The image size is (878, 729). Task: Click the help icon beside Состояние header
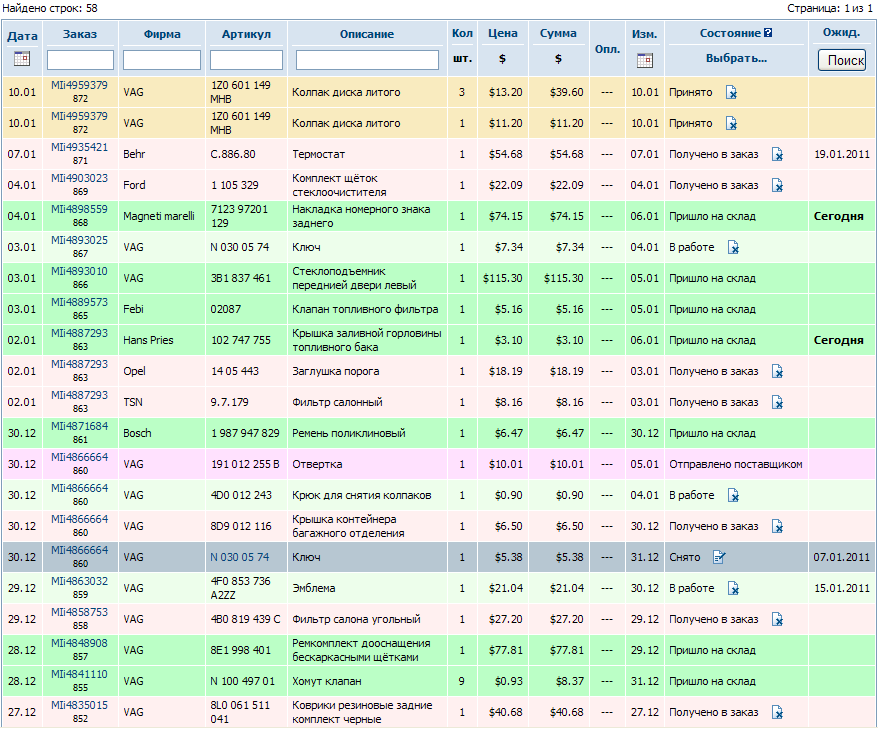768,34
